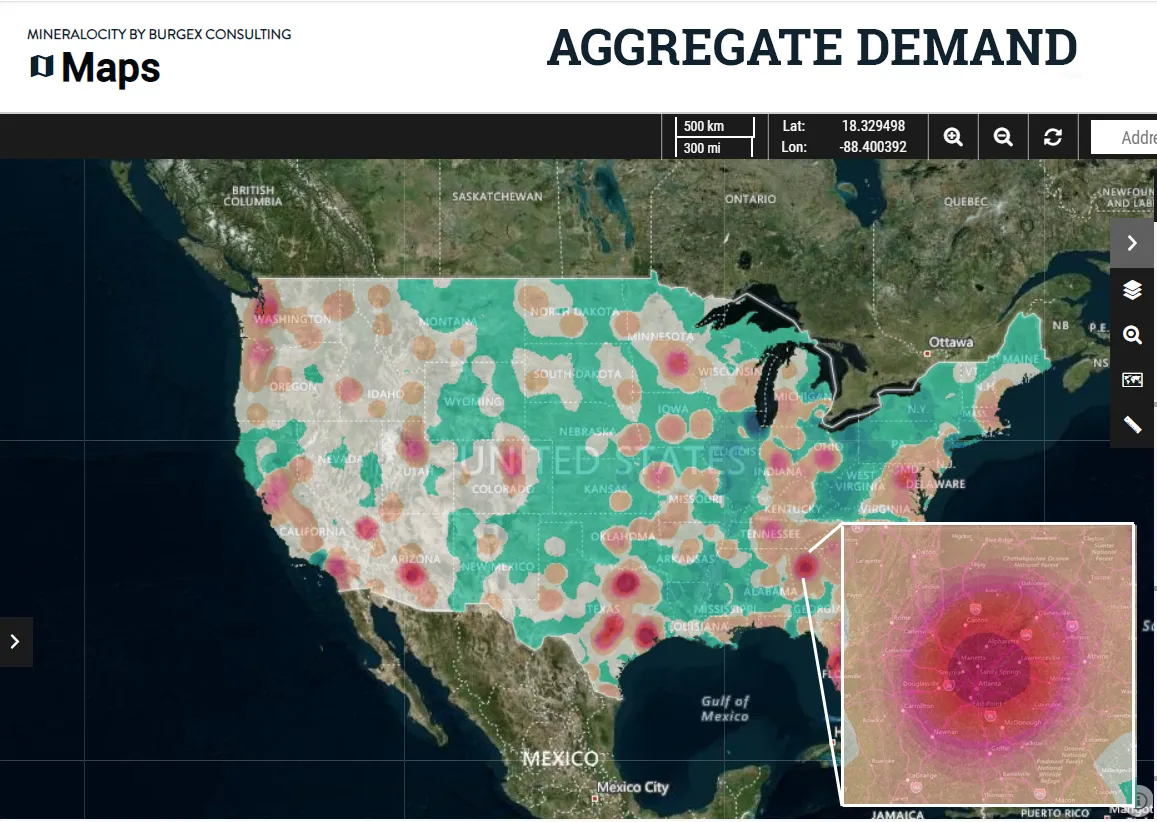
Task: Click the BRITISH COLUMBIA label
Action: click(253, 196)
